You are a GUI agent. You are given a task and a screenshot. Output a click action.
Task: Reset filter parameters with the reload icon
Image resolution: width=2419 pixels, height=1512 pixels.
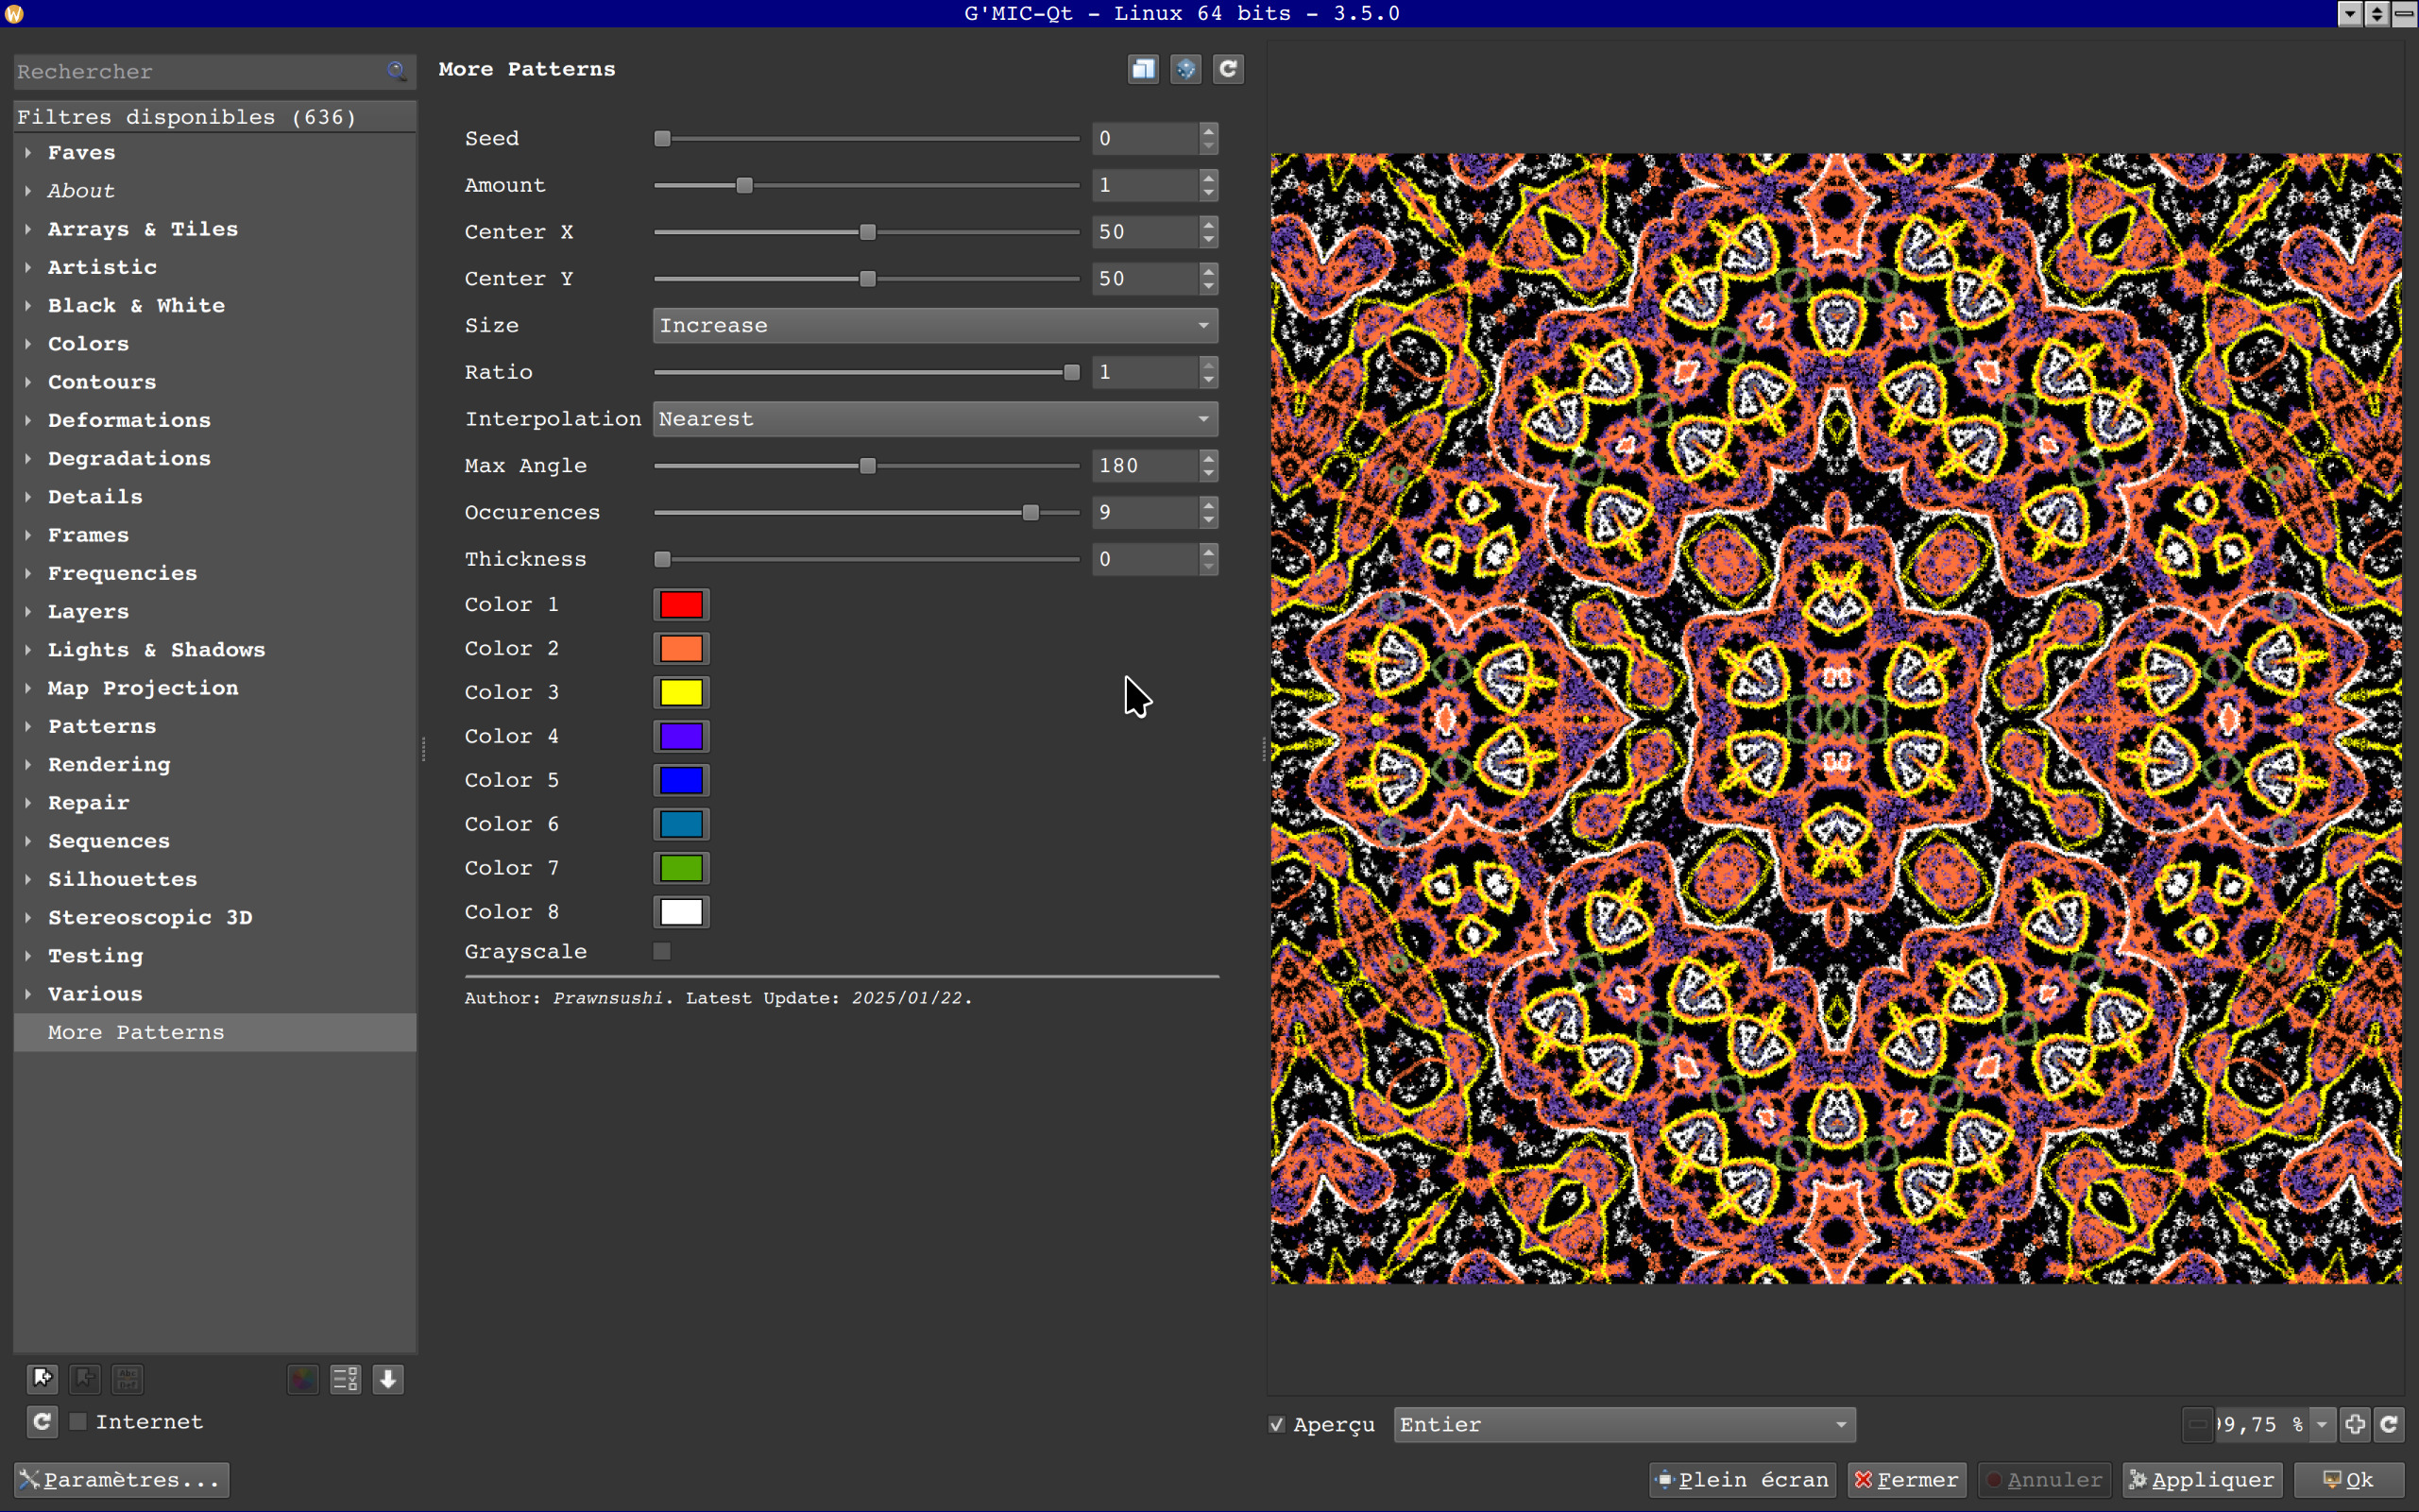1228,69
